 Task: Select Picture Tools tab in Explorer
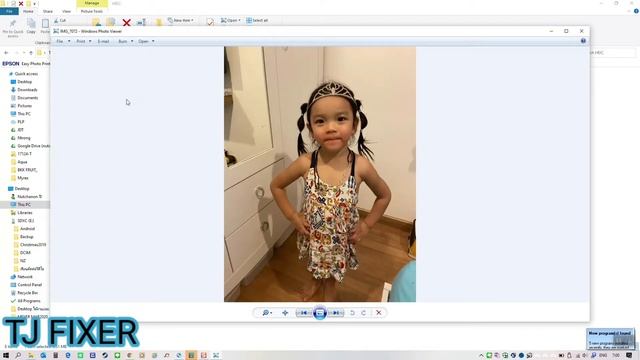(92, 11)
